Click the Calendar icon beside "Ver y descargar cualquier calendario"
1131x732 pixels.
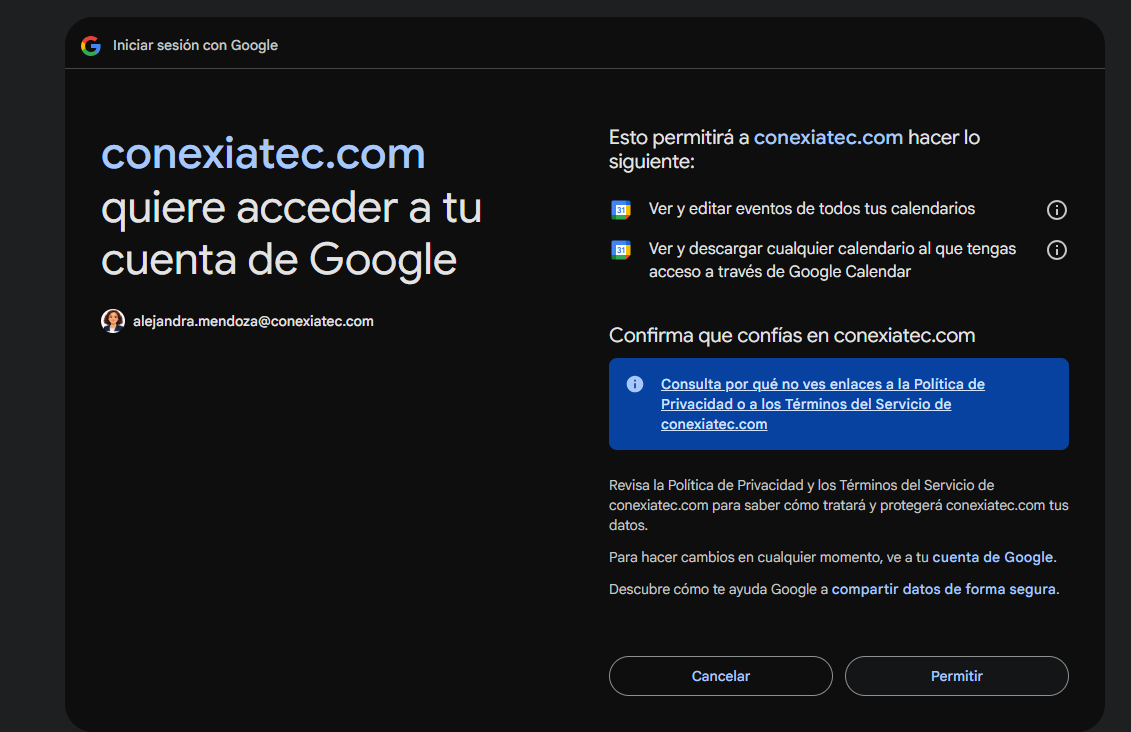coord(620,249)
